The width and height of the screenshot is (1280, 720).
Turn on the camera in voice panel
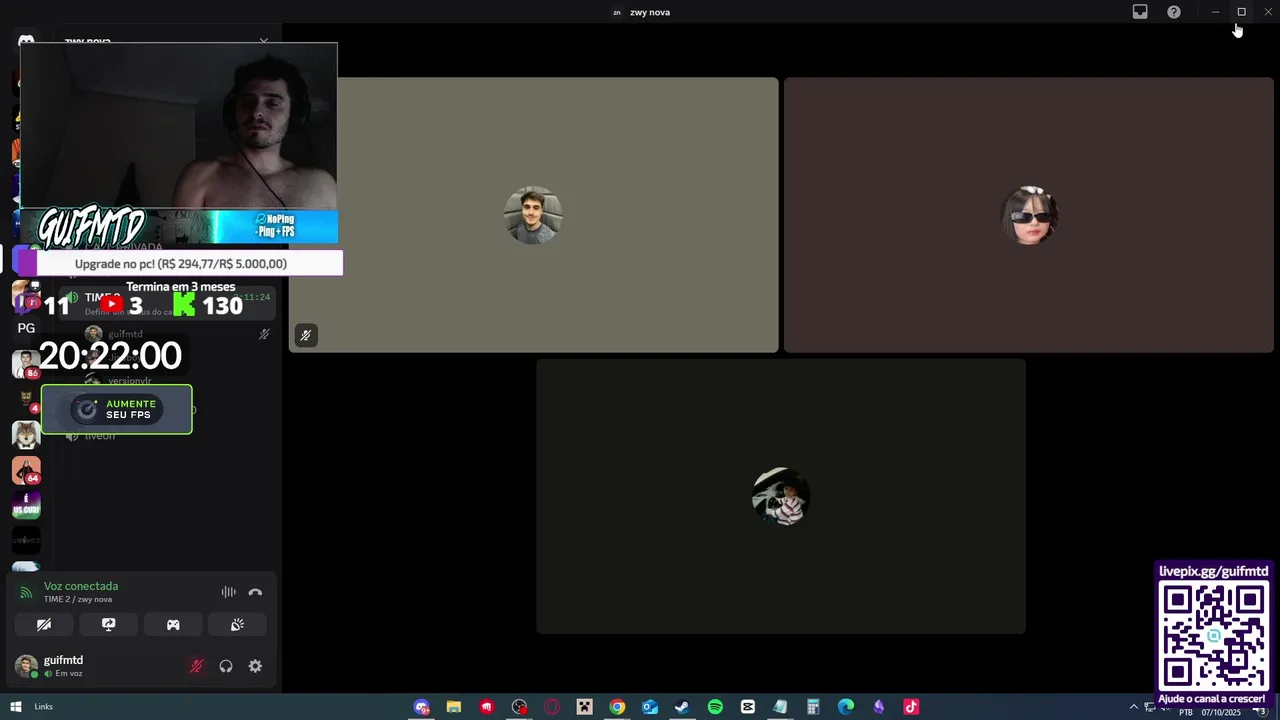pos(44,625)
